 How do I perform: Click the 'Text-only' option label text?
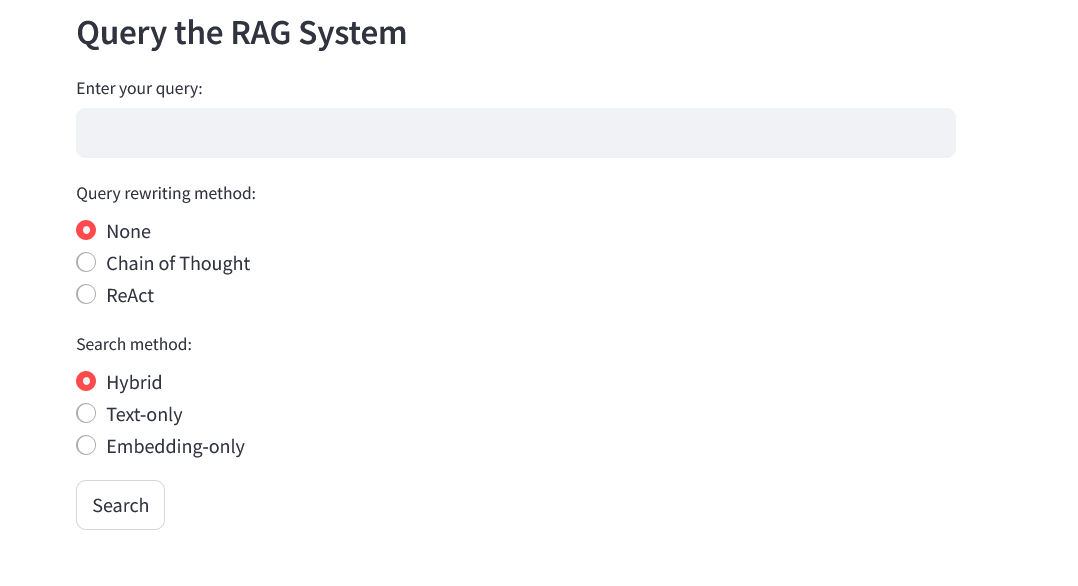click(x=144, y=415)
